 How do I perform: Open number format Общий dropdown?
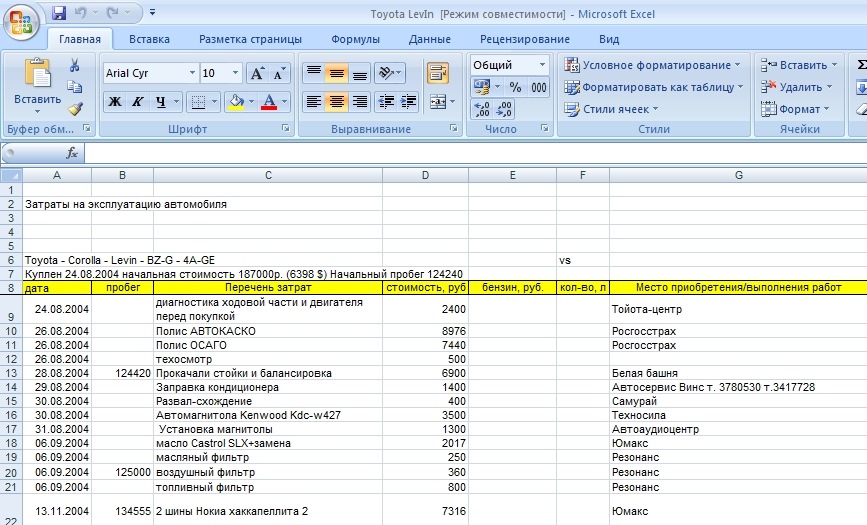coord(542,65)
